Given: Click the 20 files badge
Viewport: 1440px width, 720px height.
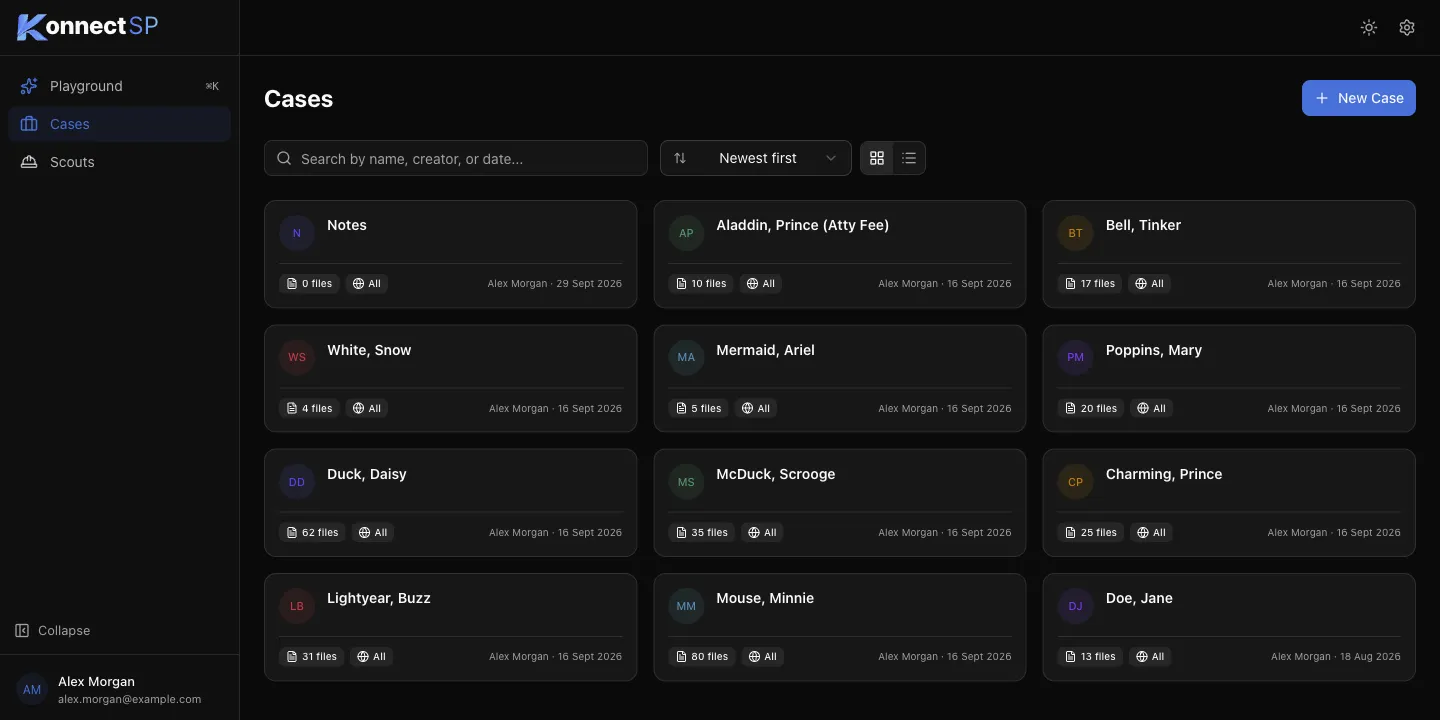Looking at the screenshot, I should click(1091, 409).
